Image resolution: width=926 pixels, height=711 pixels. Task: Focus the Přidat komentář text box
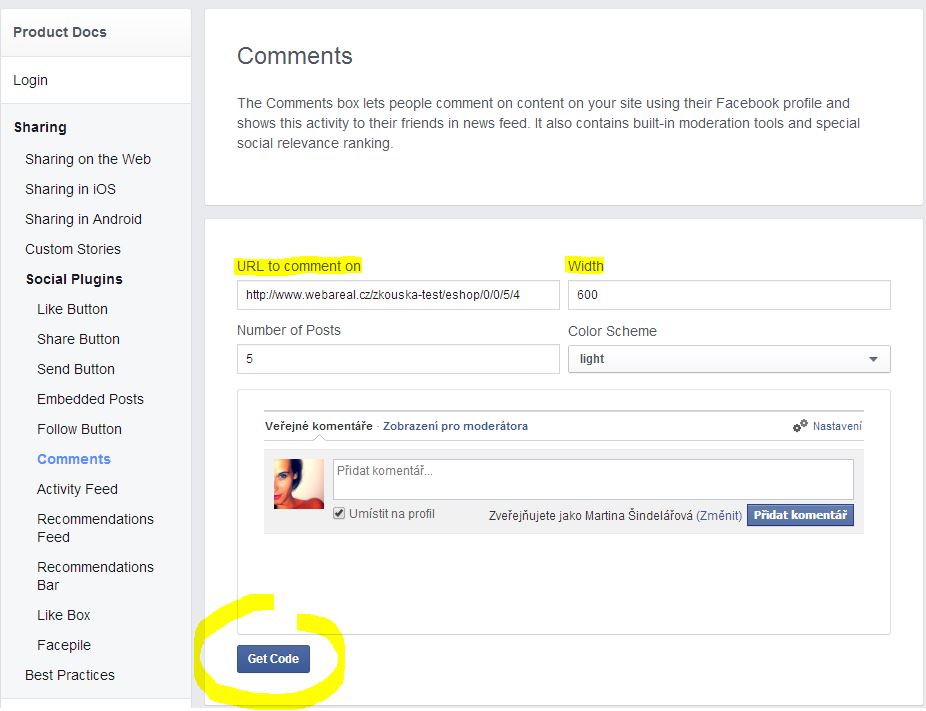click(593, 479)
